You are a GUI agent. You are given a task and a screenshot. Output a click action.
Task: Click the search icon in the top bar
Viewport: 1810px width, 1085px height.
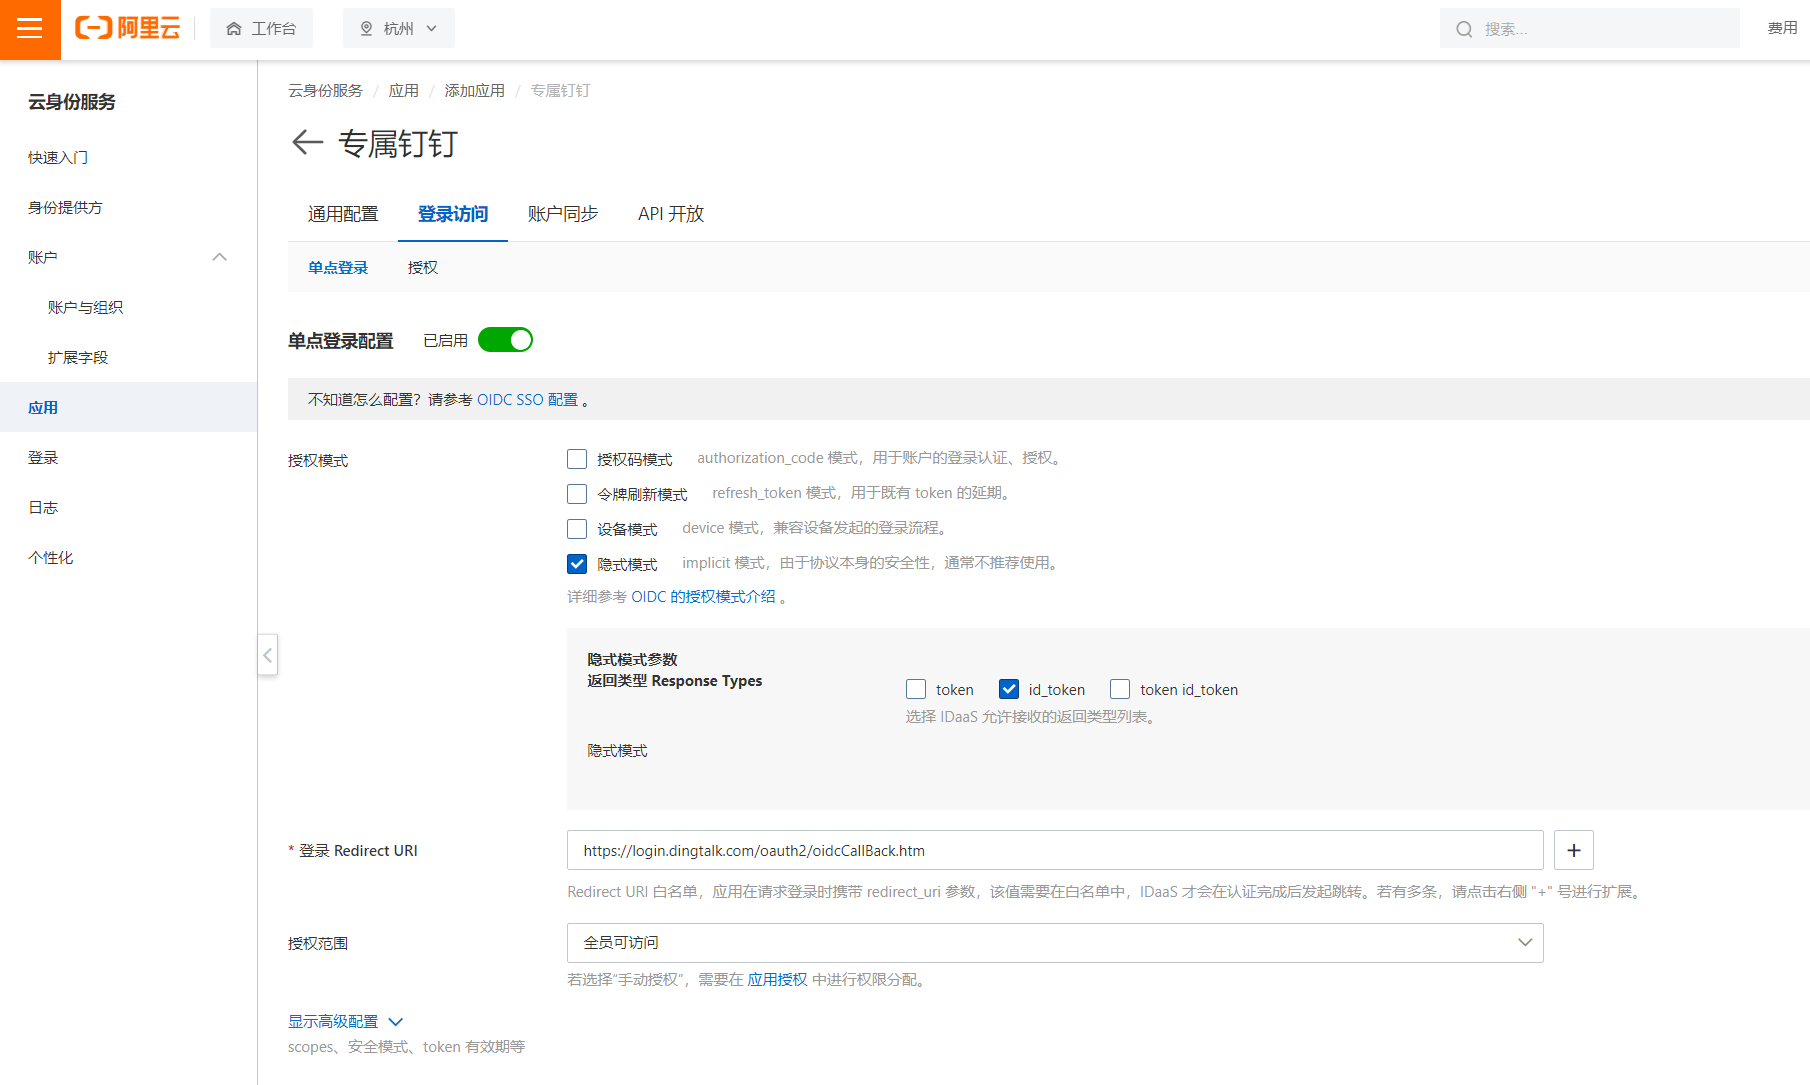point(1464,29)
